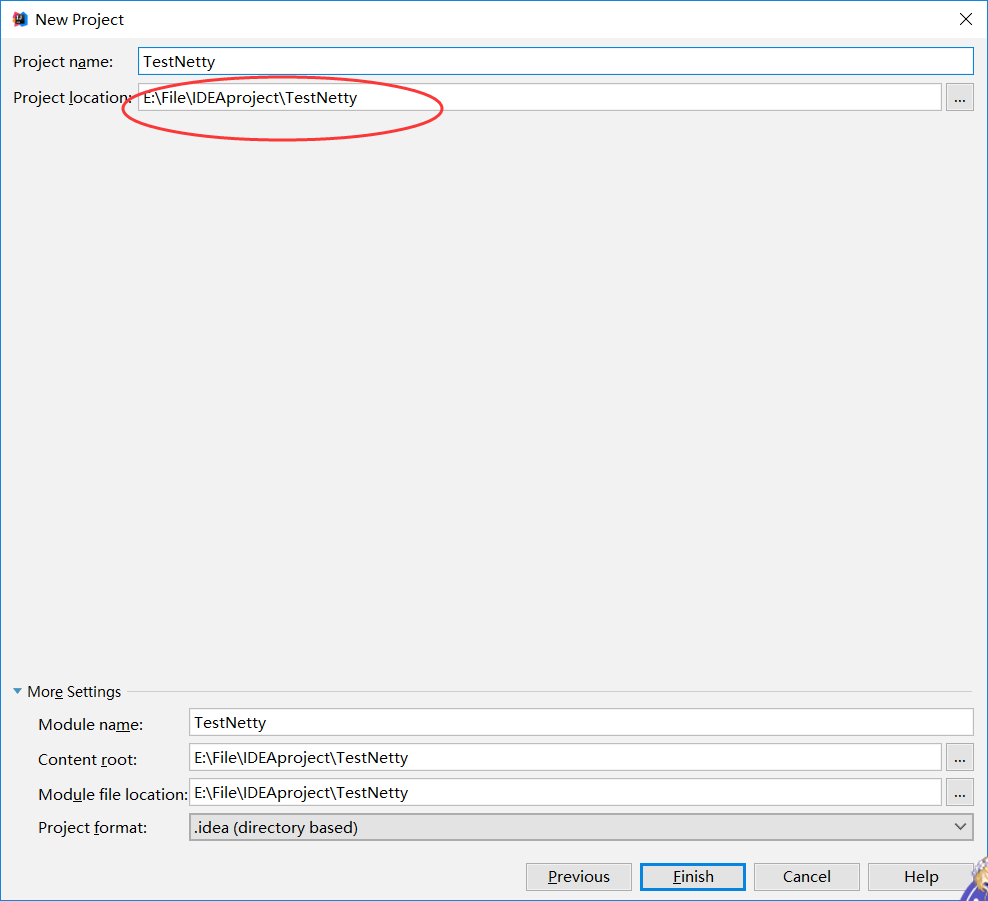988x901 pixels.
Task: Click Finish to create the project
Action: click(x=692, y=876)
